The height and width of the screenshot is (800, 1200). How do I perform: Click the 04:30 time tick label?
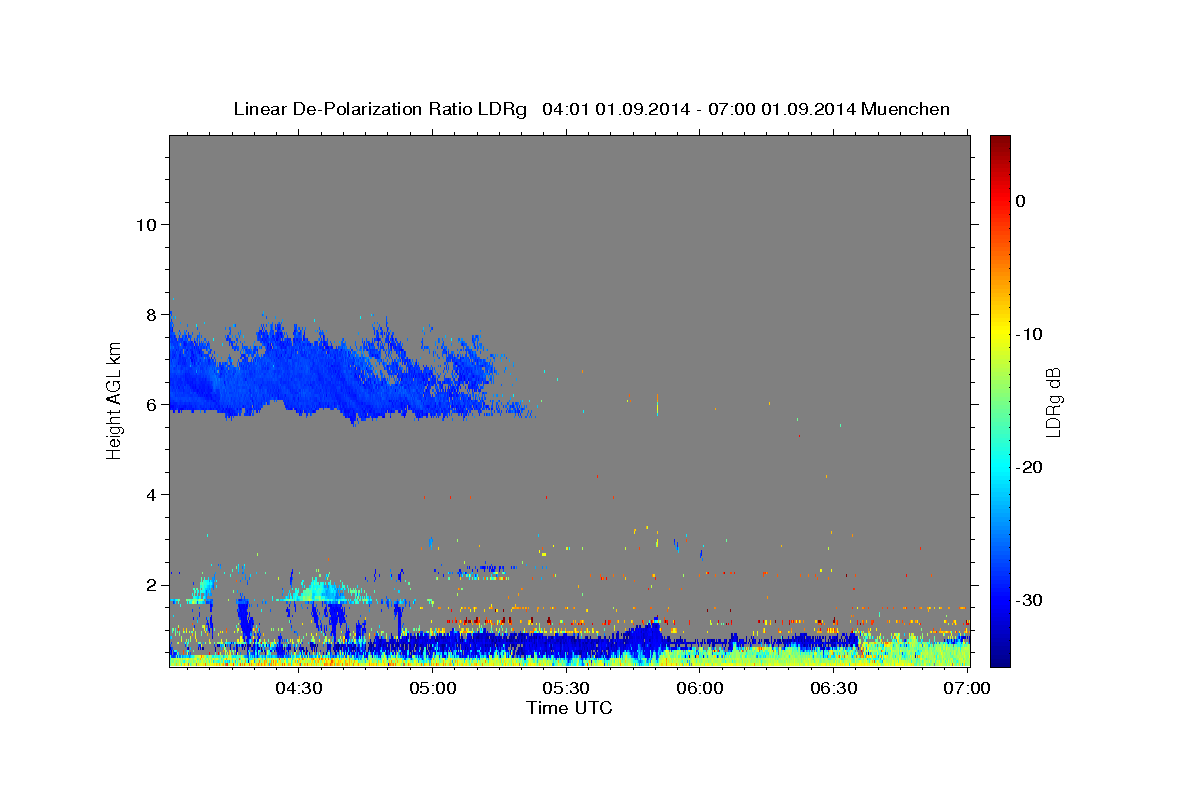(299, 689)
